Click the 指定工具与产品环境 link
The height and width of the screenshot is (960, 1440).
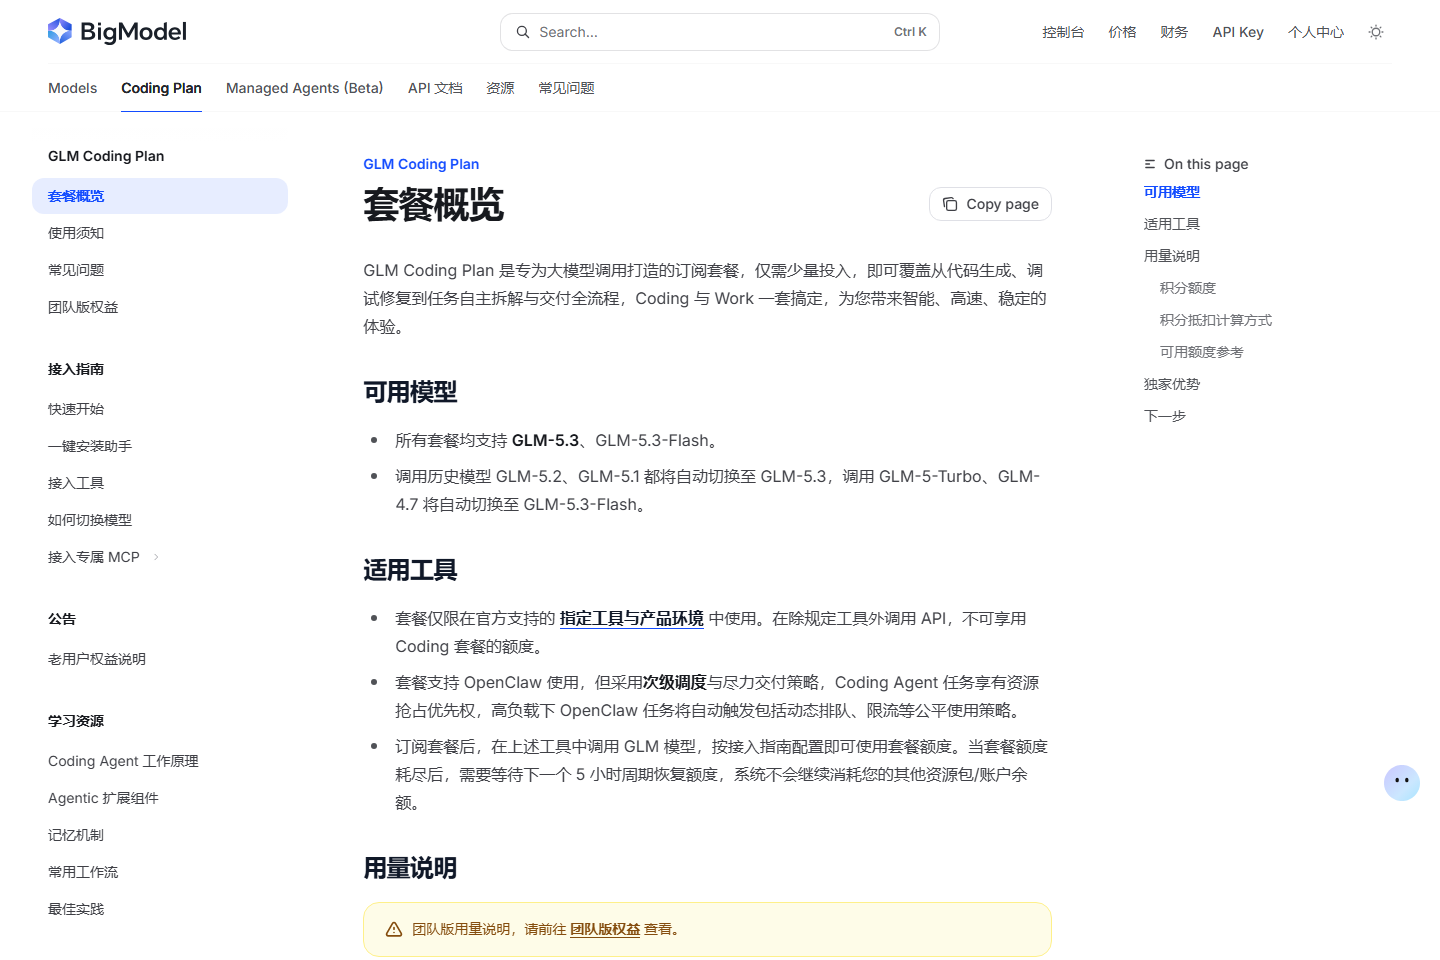point(632,618)
